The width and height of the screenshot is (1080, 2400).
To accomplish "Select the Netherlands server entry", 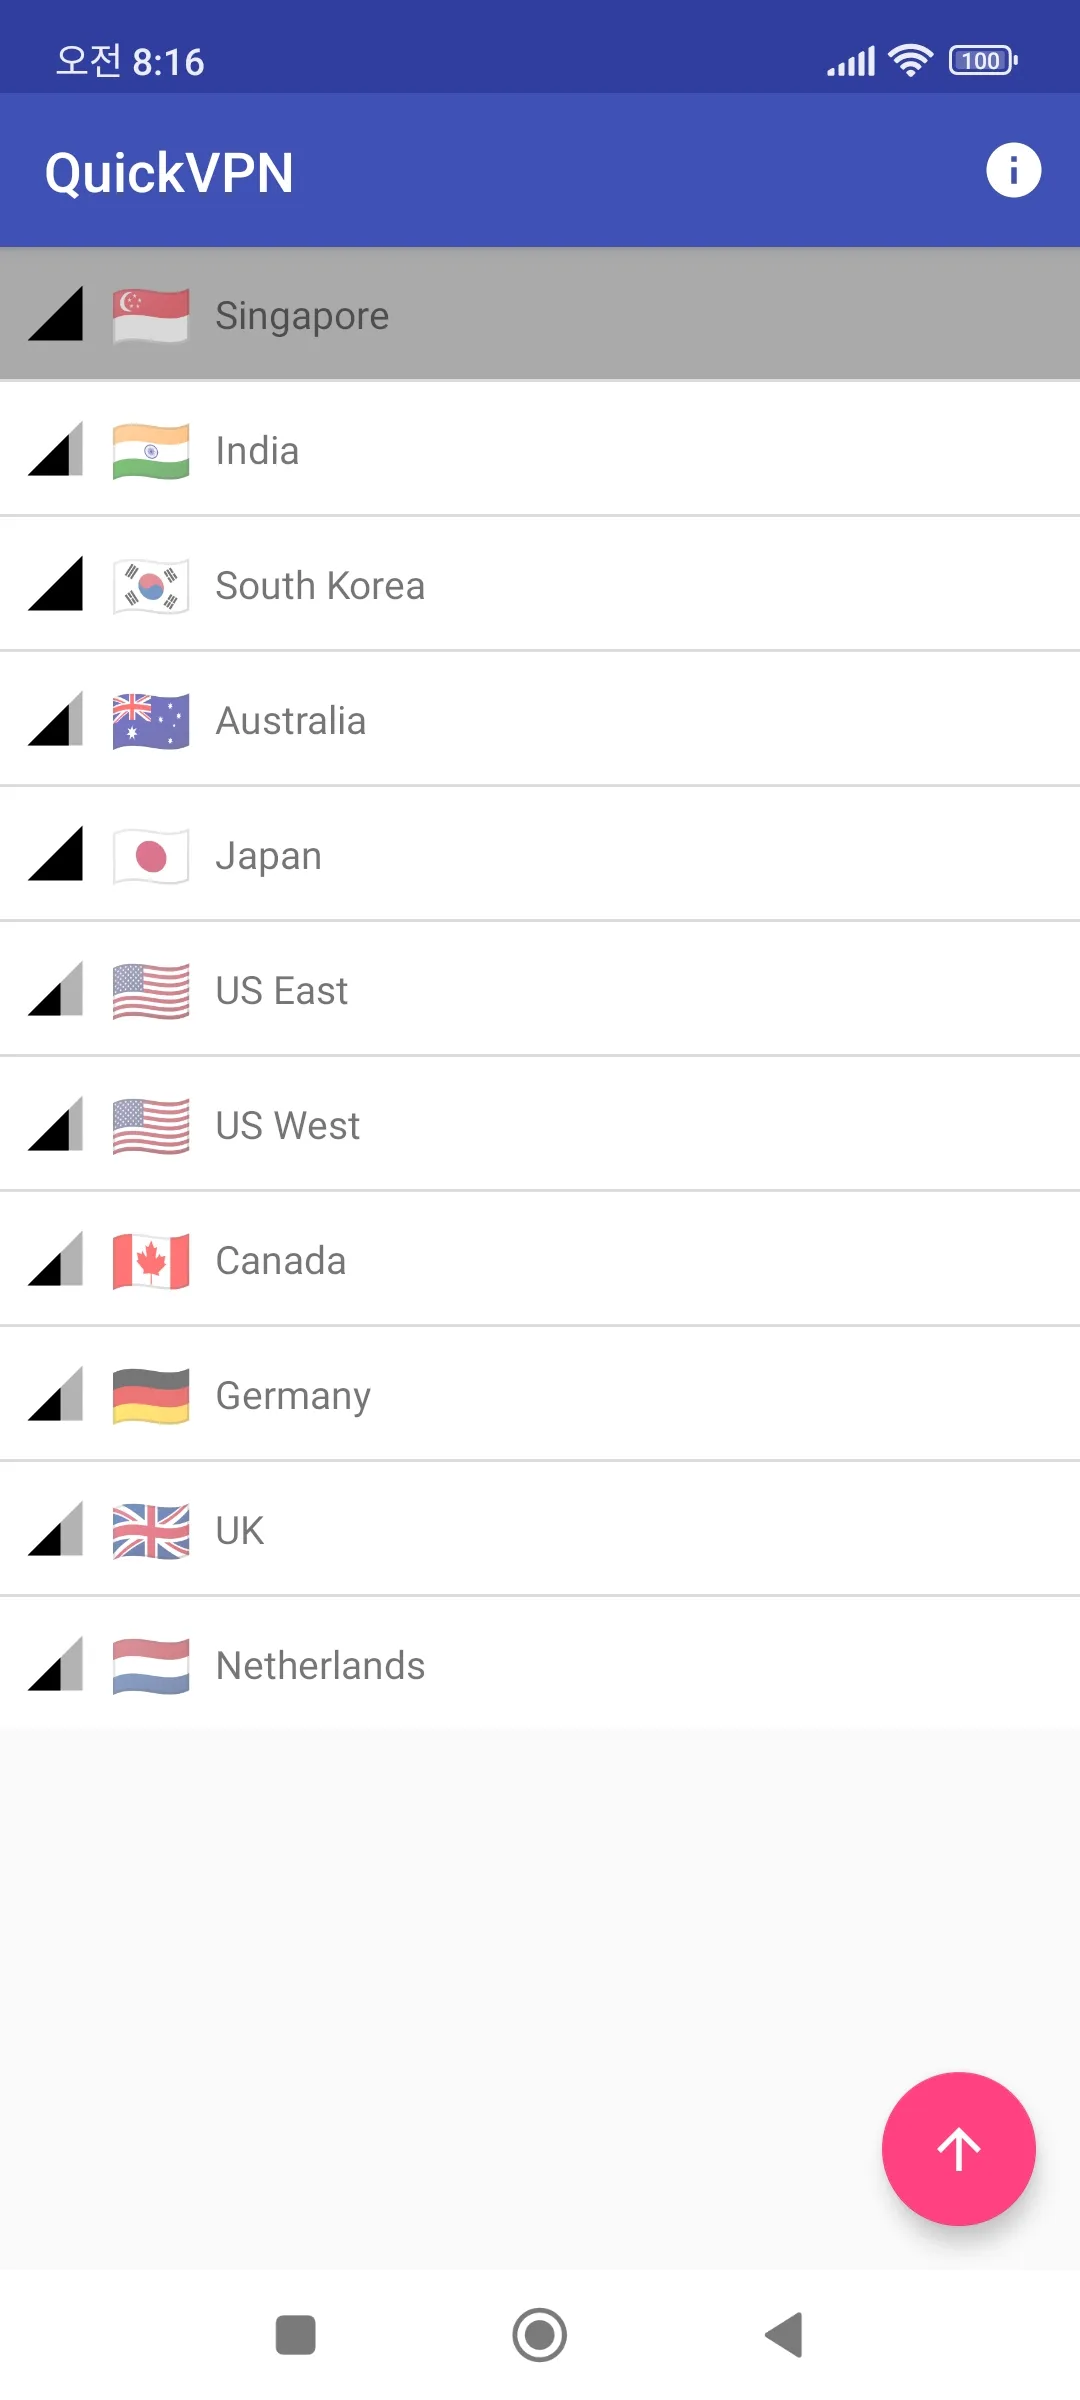I will (540, 1664).
